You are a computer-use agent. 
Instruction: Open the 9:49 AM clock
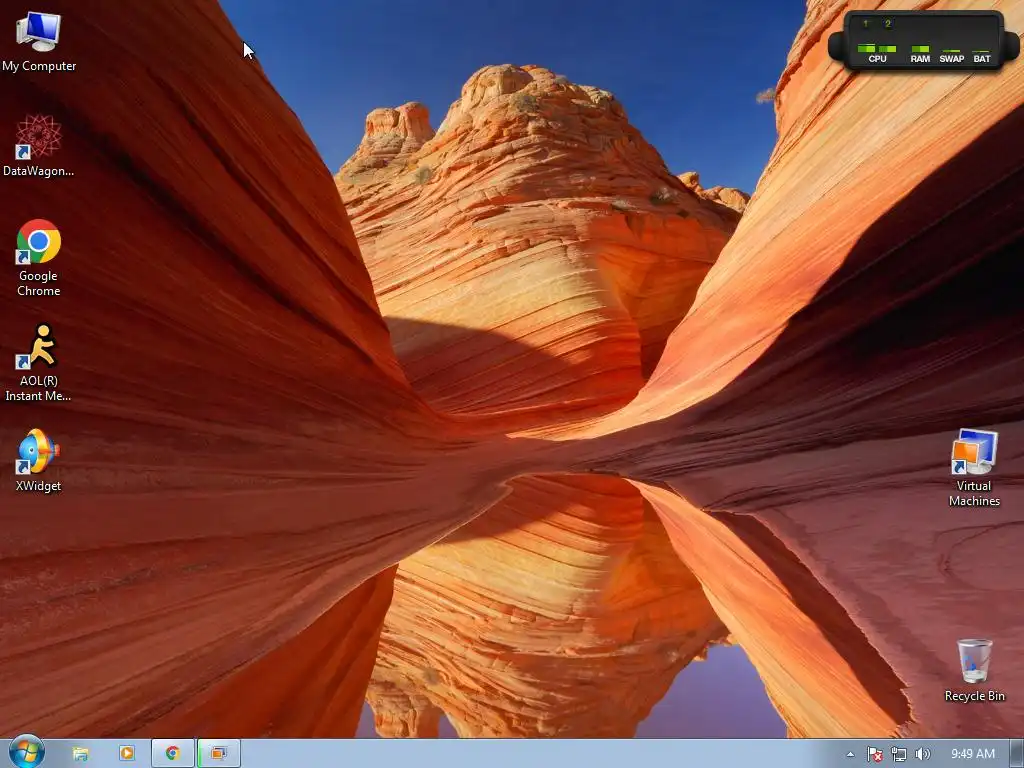(x=972, y=754)
